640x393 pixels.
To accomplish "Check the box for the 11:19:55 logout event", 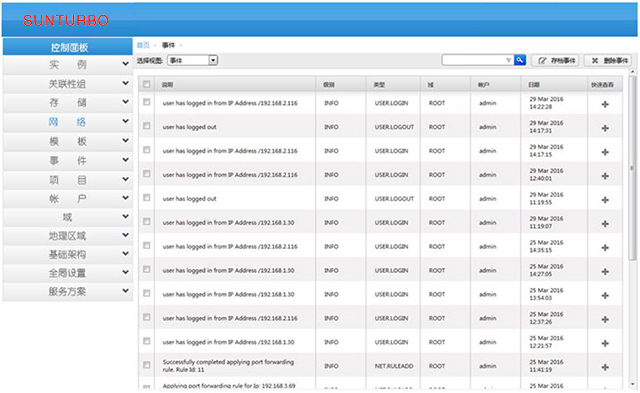I will tap(147, 198).
